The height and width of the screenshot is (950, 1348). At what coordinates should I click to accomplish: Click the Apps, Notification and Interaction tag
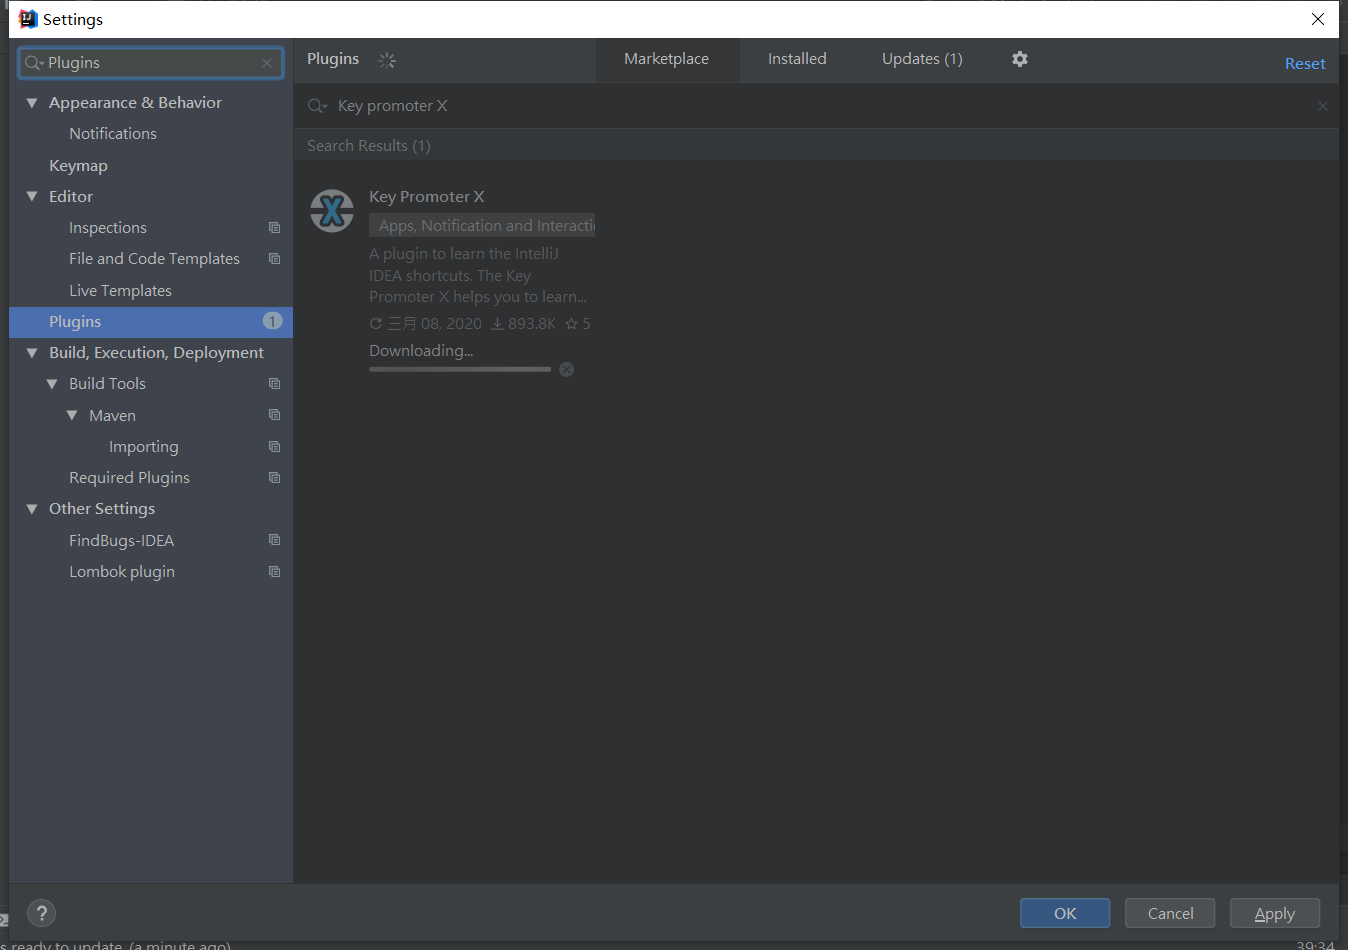point(482,226)
